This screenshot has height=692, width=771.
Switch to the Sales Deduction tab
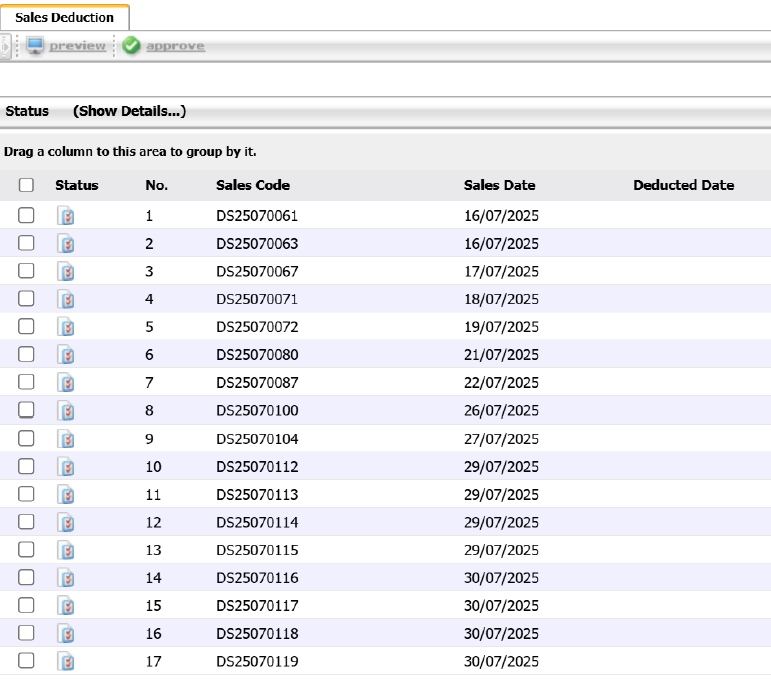[64, 17]
